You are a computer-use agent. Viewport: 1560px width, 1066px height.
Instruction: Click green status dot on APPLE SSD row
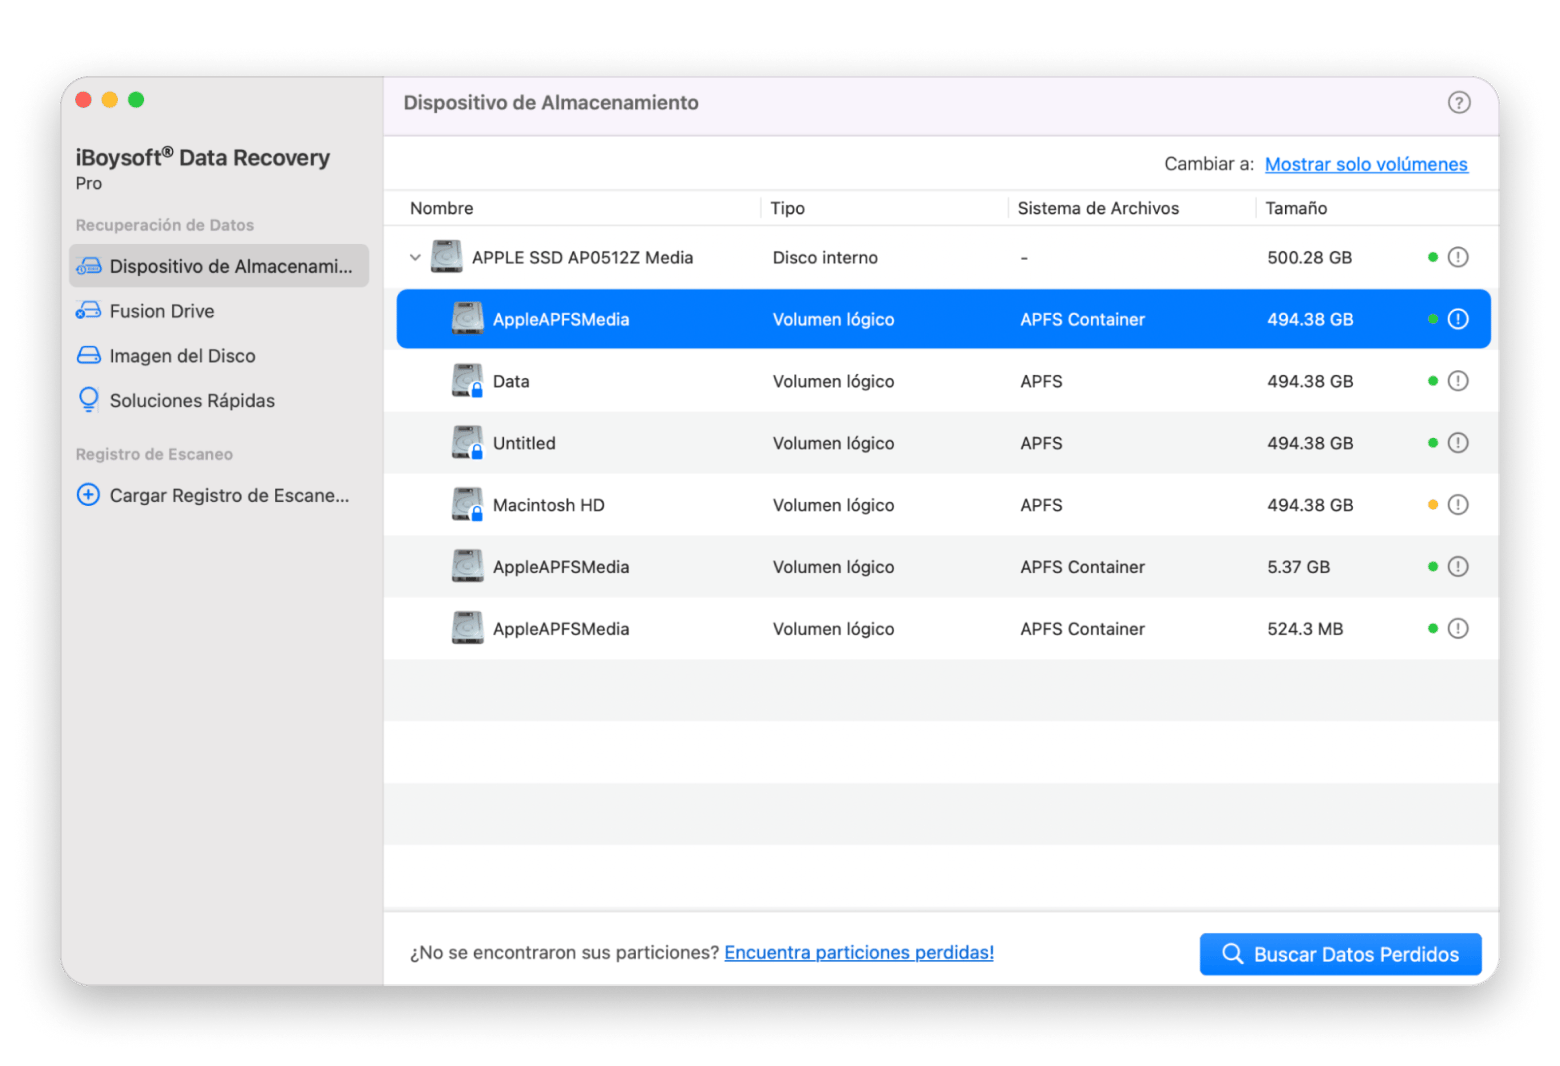tap(1432, 257)
